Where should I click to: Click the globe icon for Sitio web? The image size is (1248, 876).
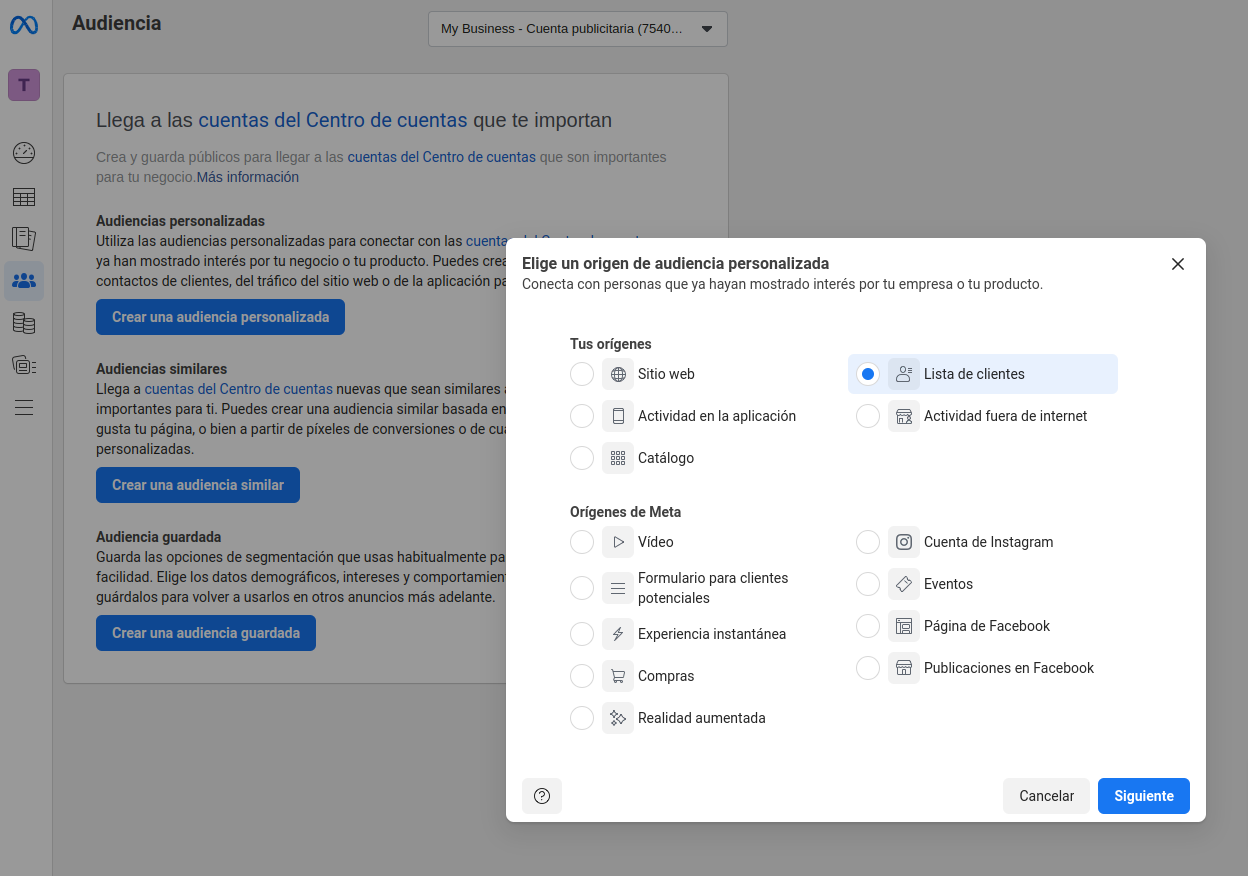pyautogui.click(x=618, y=374)
